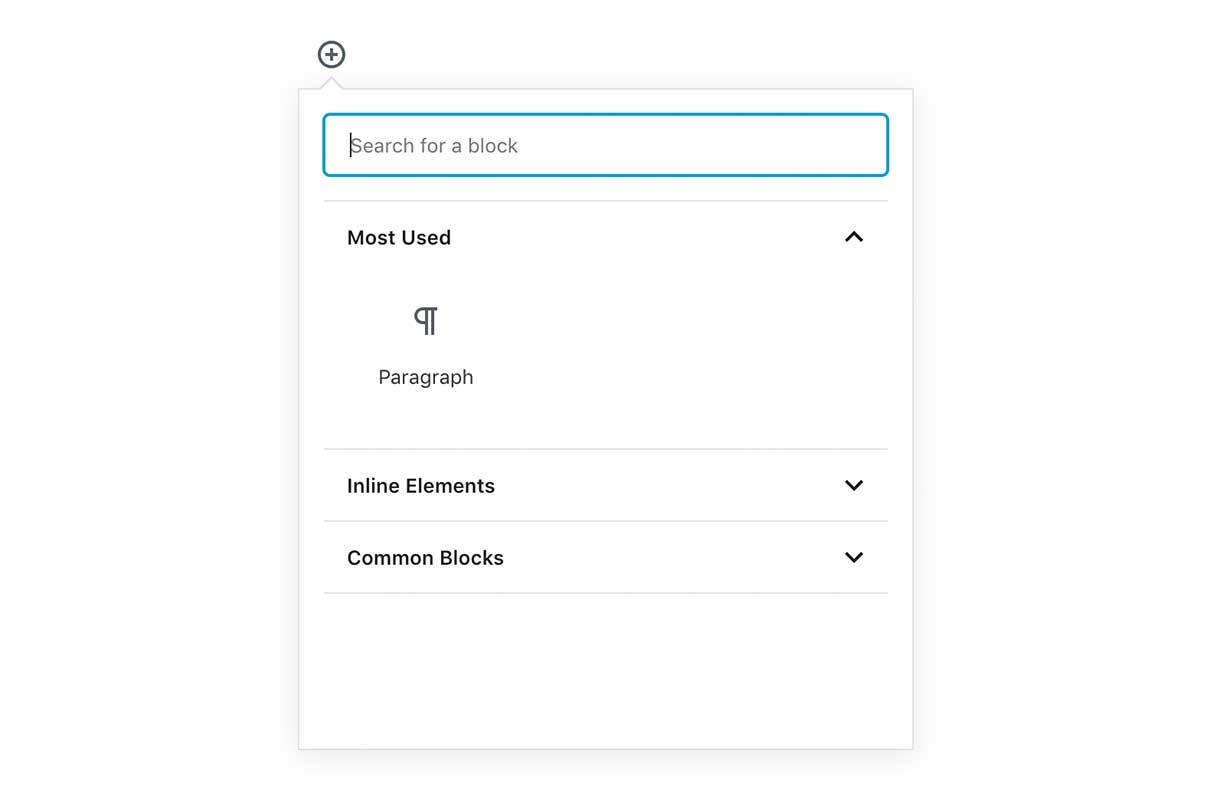Expand Common Blocks with its down chevron
Image resolution: width=1218 pixels, height=800 pixels.
click(854, 557)
